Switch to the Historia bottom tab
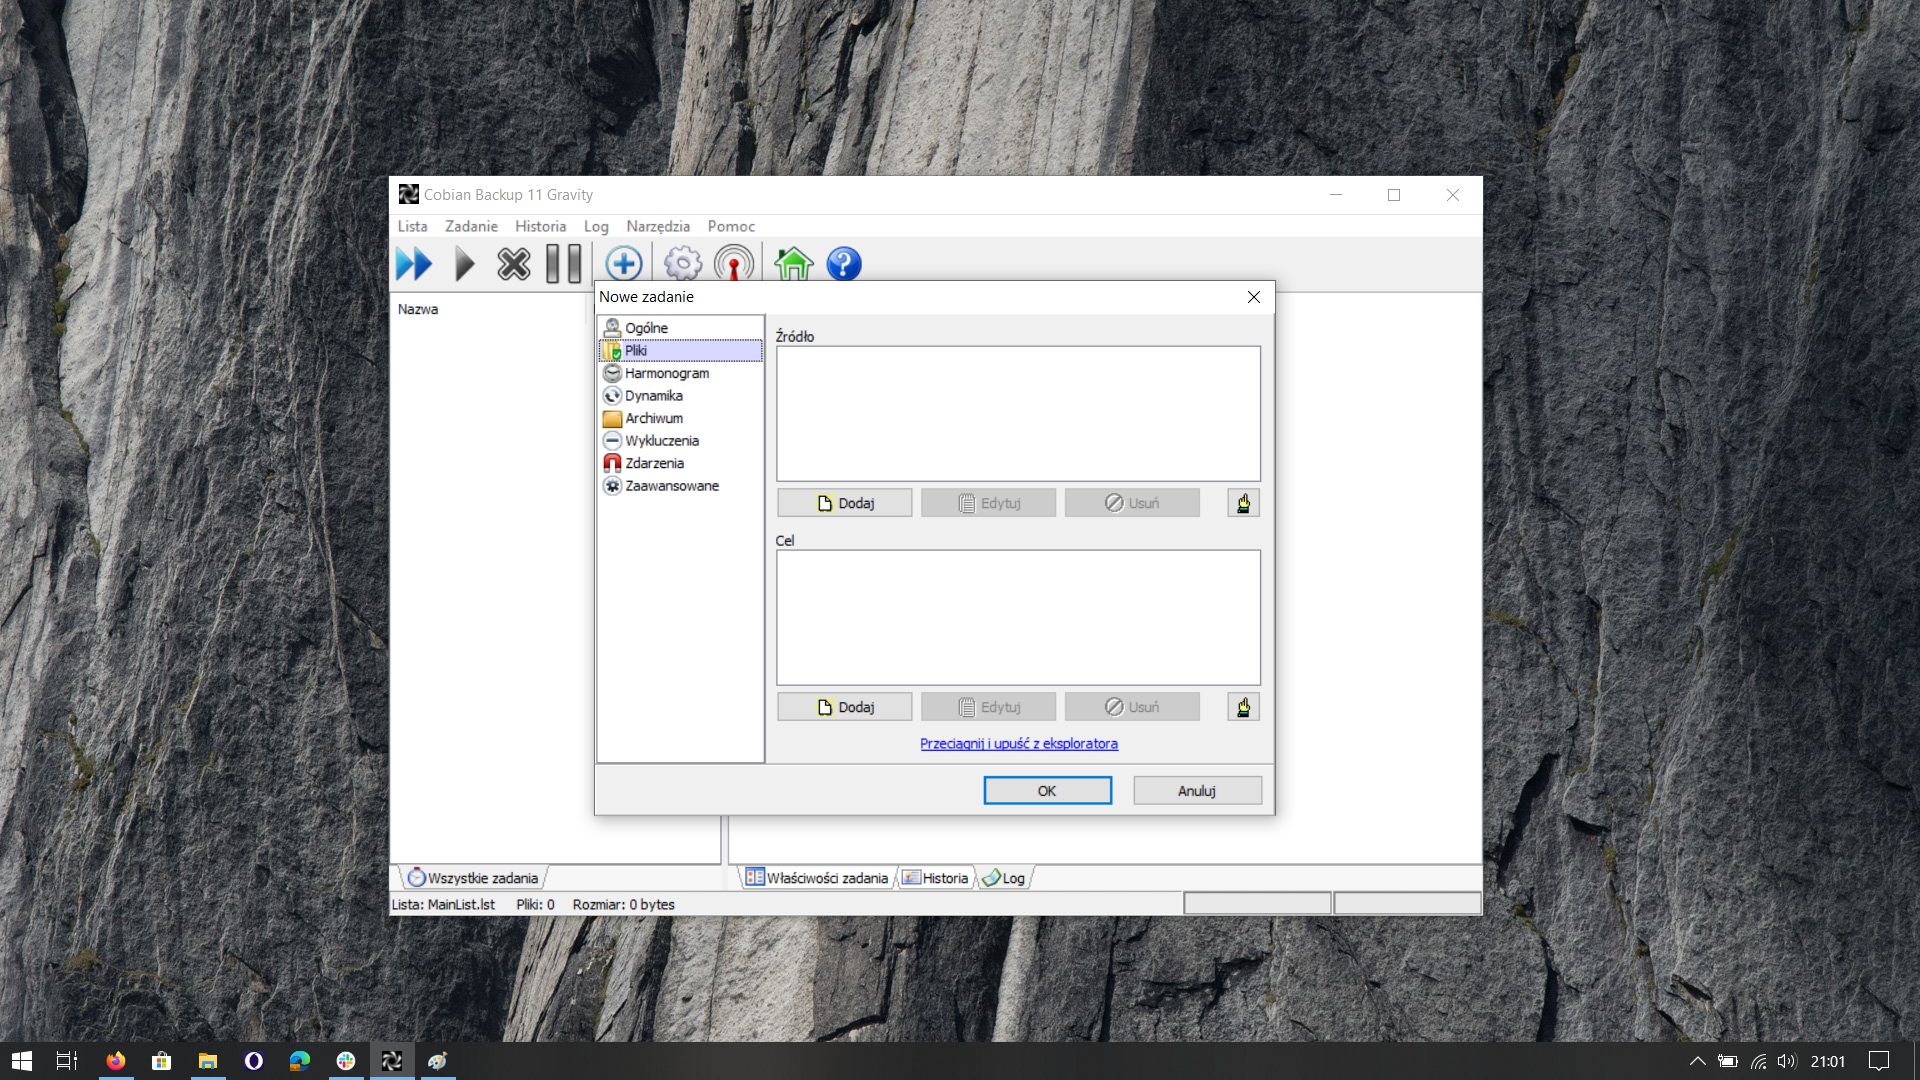The width and height of the screenshot is (1920, 1080). point(936,878)
